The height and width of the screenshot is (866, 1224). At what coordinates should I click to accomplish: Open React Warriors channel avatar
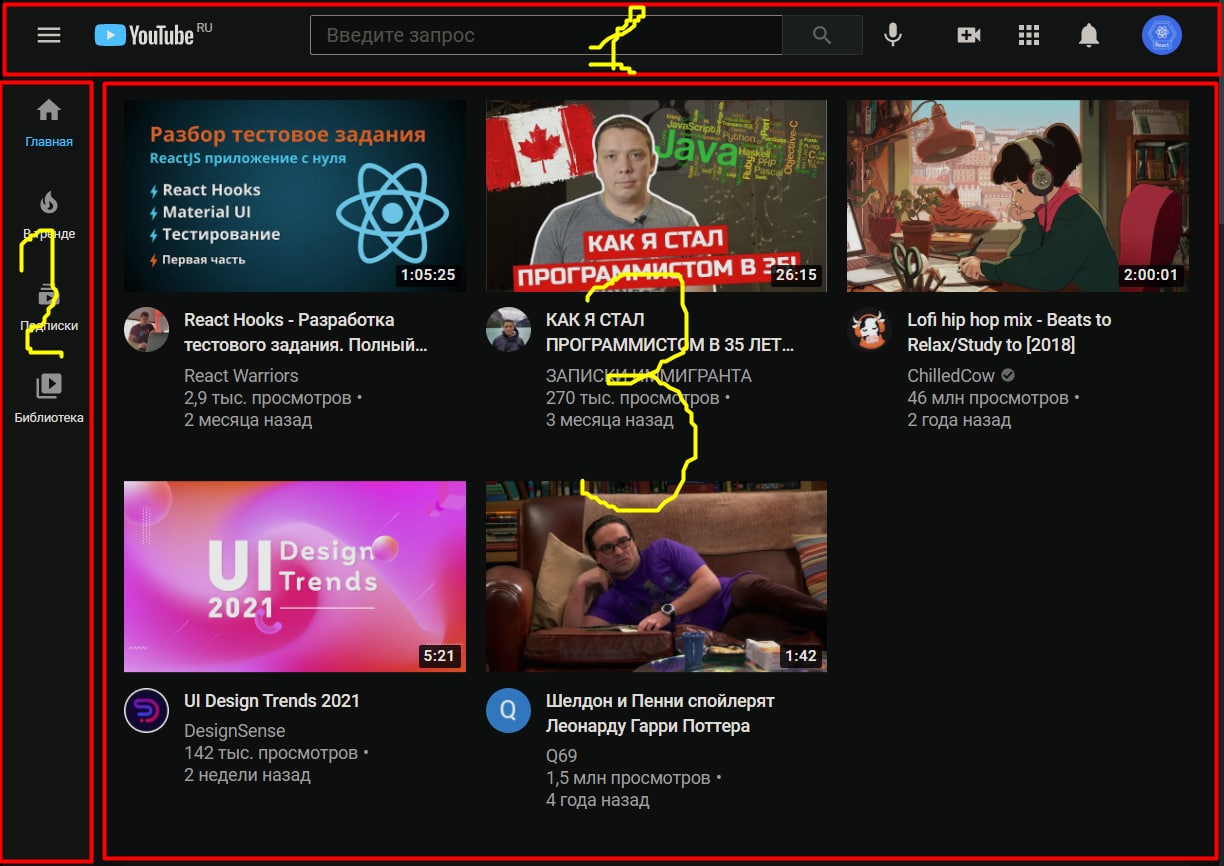[146, 329]
